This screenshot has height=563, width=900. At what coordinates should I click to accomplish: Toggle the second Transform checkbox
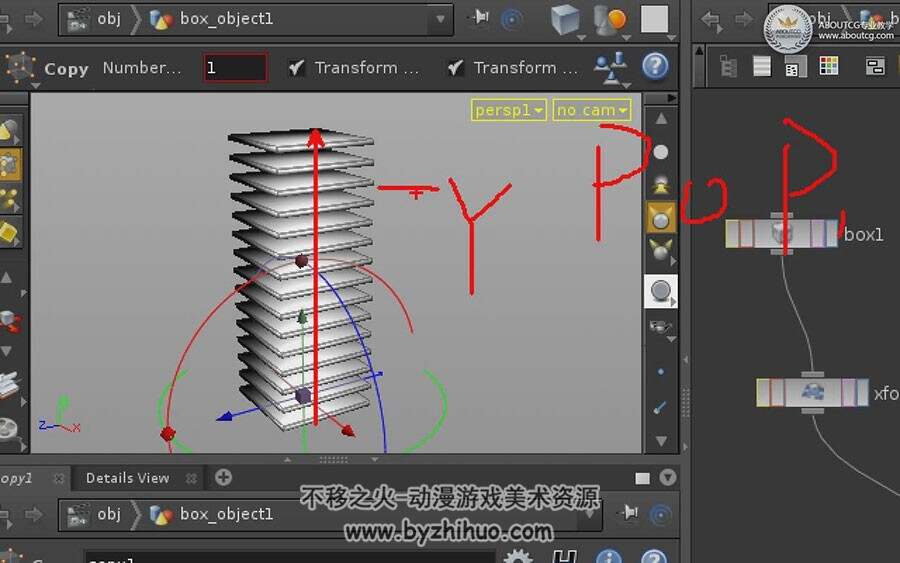[455, 68]
